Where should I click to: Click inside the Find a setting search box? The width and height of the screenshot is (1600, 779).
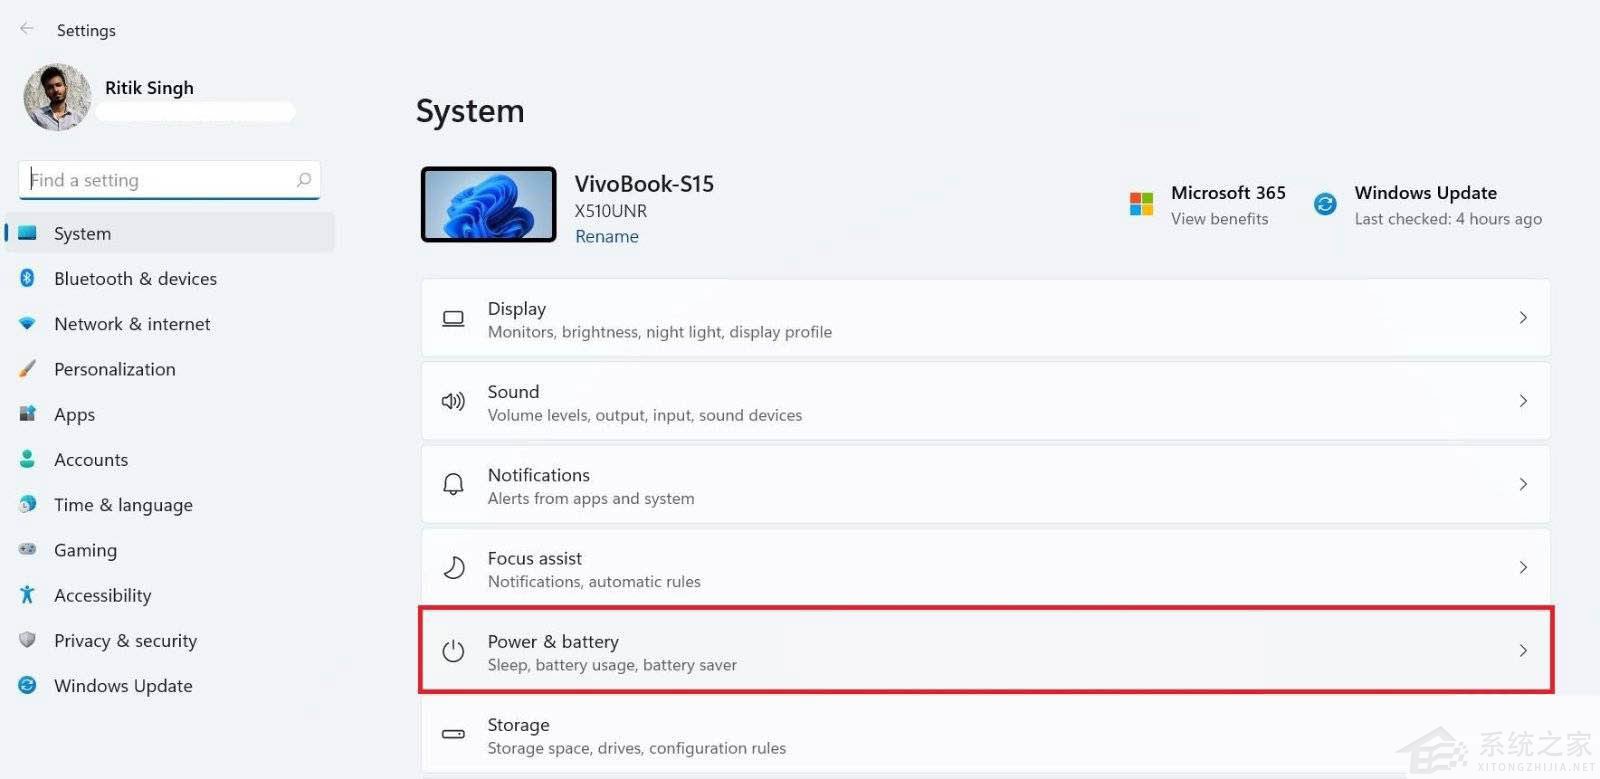tap(168, 180)
